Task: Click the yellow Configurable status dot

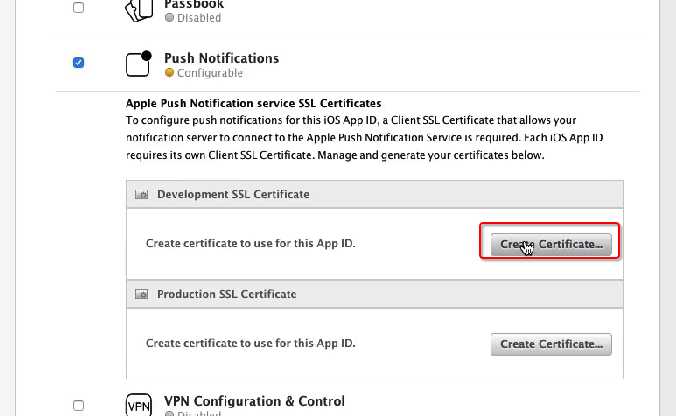Action: [169, 73]
